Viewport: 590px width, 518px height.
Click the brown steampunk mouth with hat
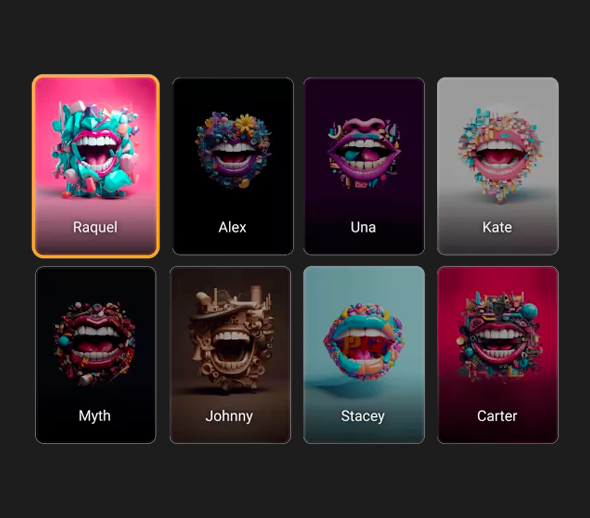pyautogui.click(x=230, y=337)
